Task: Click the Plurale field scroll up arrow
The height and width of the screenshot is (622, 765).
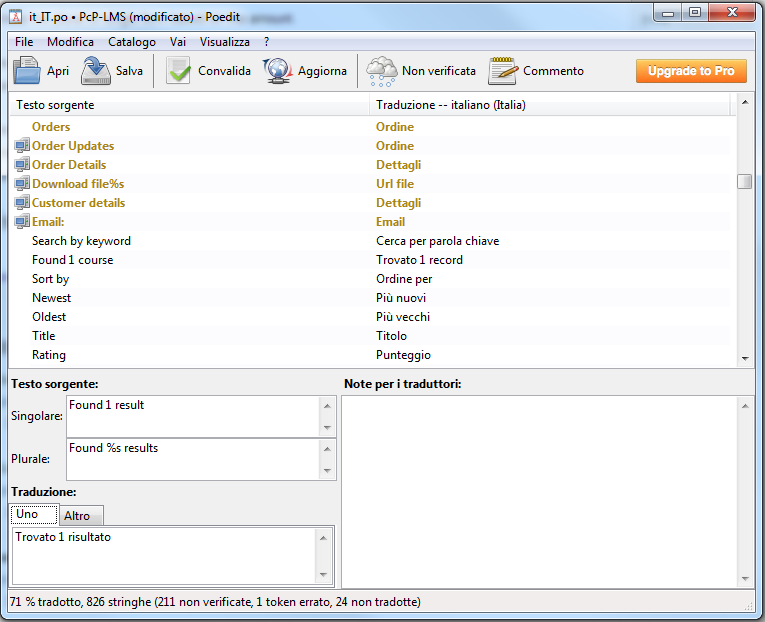Action: (327, 449)
